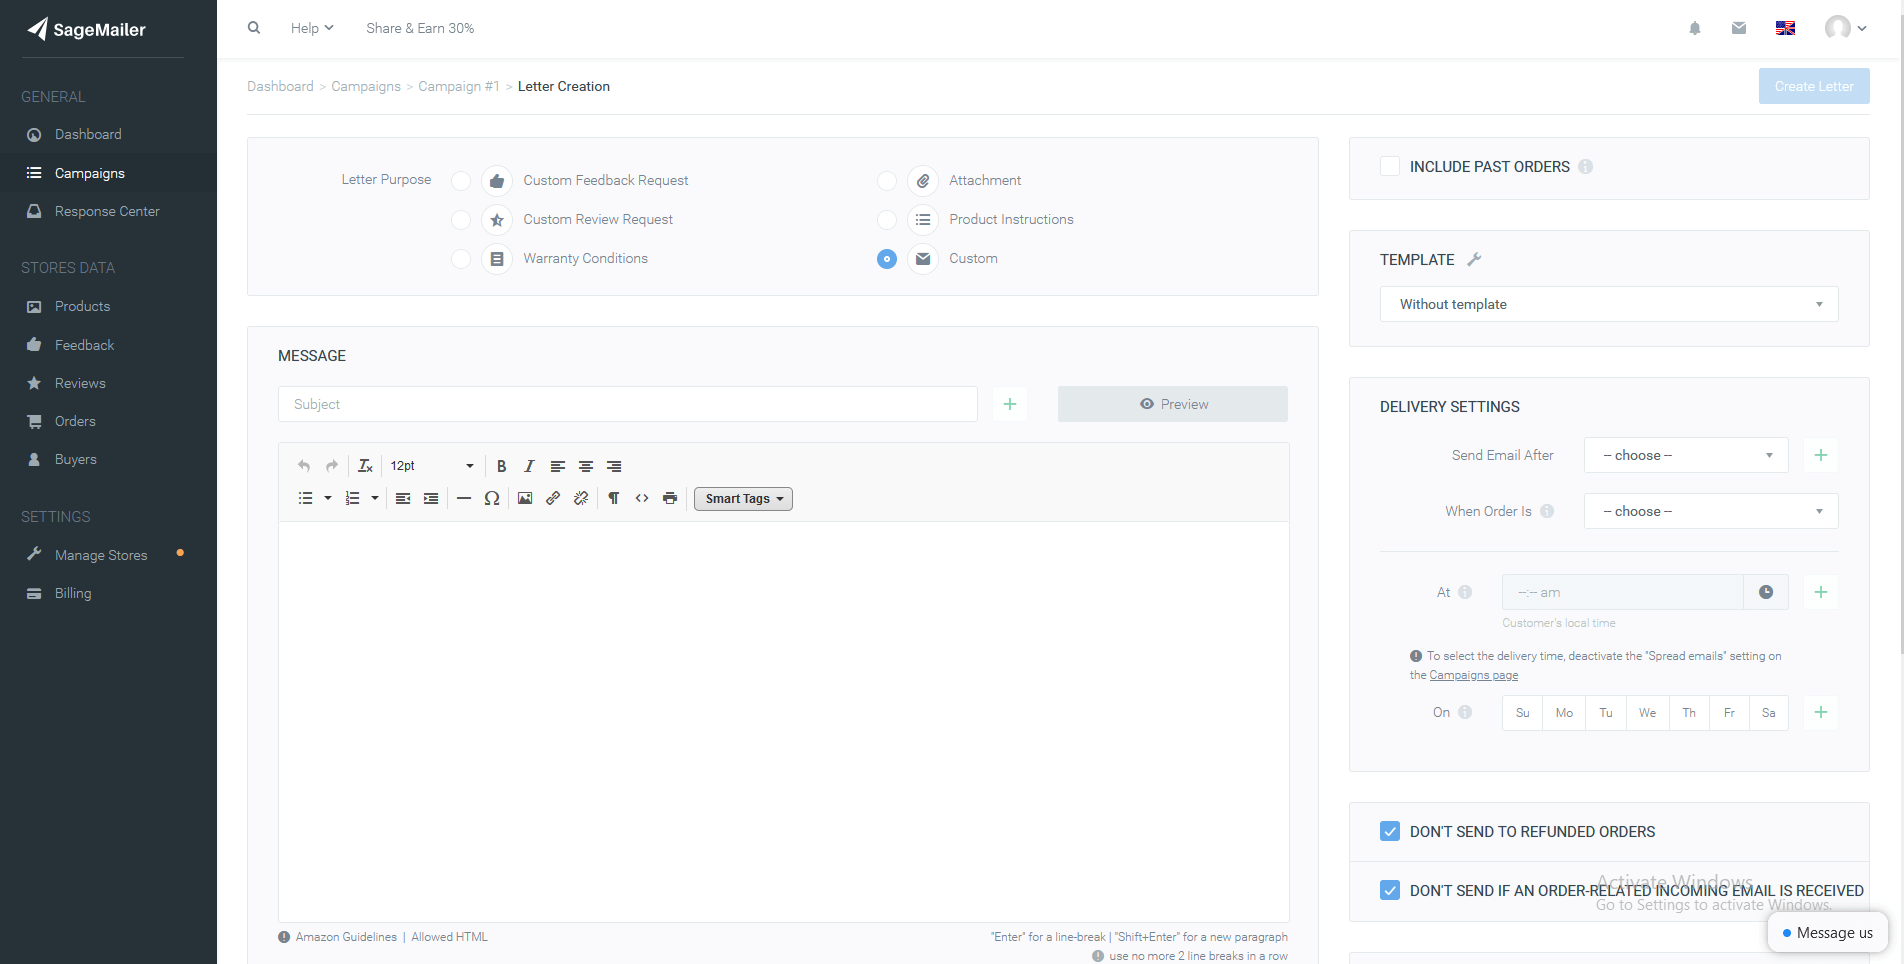Image resolution: width=1904 pixels, height=964 pixels.
Task: Select Custom Feedback Request radio button
Action: pos(461,181)
